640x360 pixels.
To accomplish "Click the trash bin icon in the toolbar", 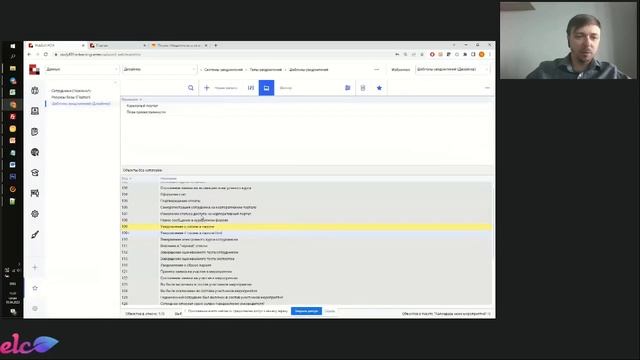I will pyautogui.click(x=363, y=88).
